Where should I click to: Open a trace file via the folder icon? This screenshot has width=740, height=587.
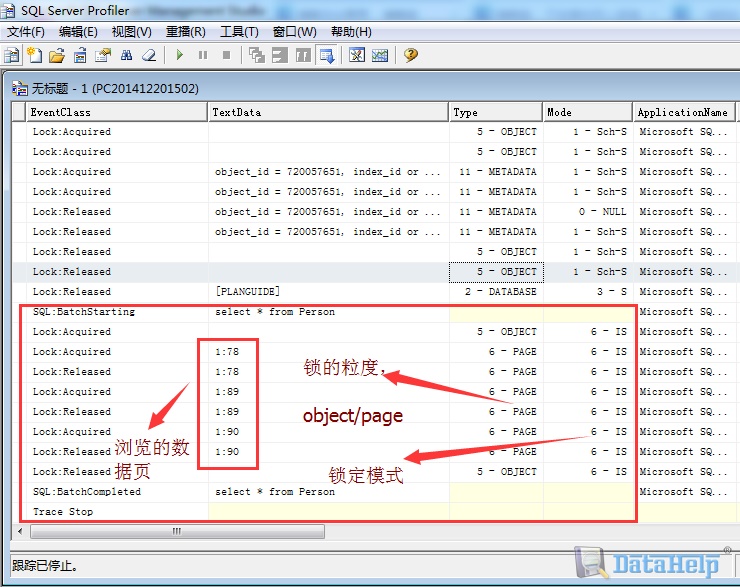pyautogui.click(x=57, y=55)
